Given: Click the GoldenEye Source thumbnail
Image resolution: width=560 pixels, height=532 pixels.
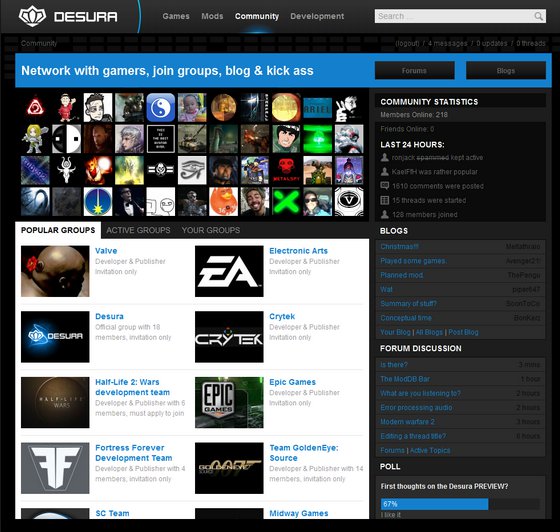Looking at the screenshot, I should tap(229, 468).
